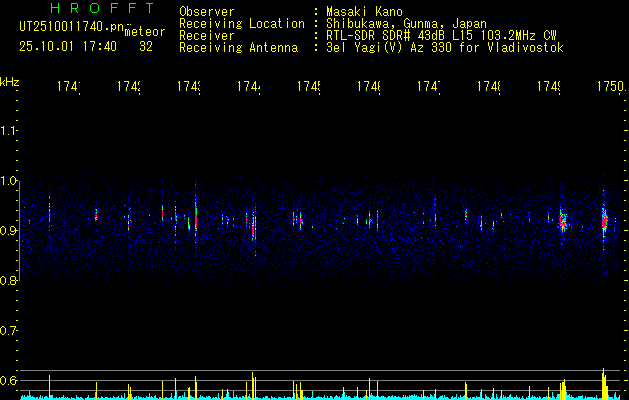The height and width of the screenshot is (400, 629).
Task: Select the meteor count value 32
Action: [x=146, y=47]
